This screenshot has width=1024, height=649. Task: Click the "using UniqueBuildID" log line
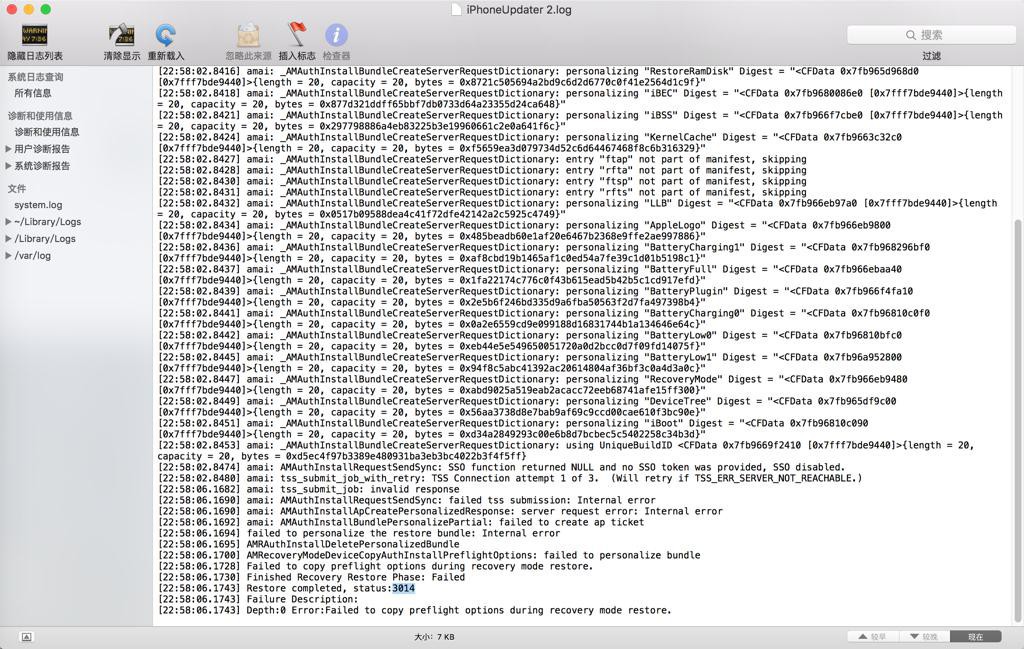click(566, 451)
